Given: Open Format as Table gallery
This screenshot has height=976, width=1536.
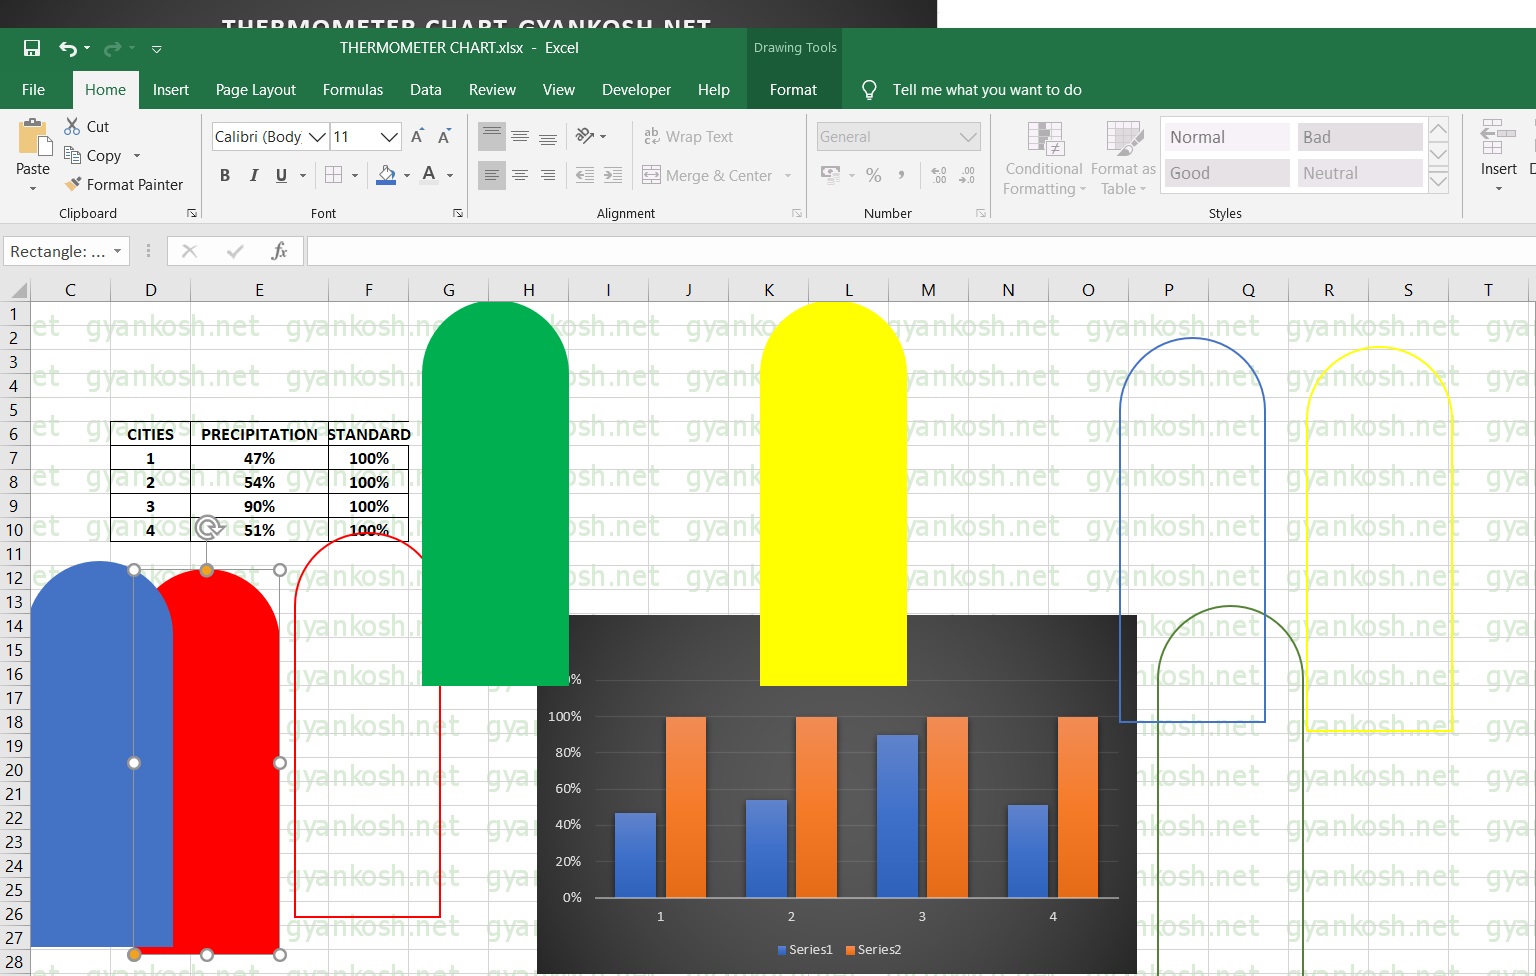Looking at the screenshot, I should point(1123,159).
